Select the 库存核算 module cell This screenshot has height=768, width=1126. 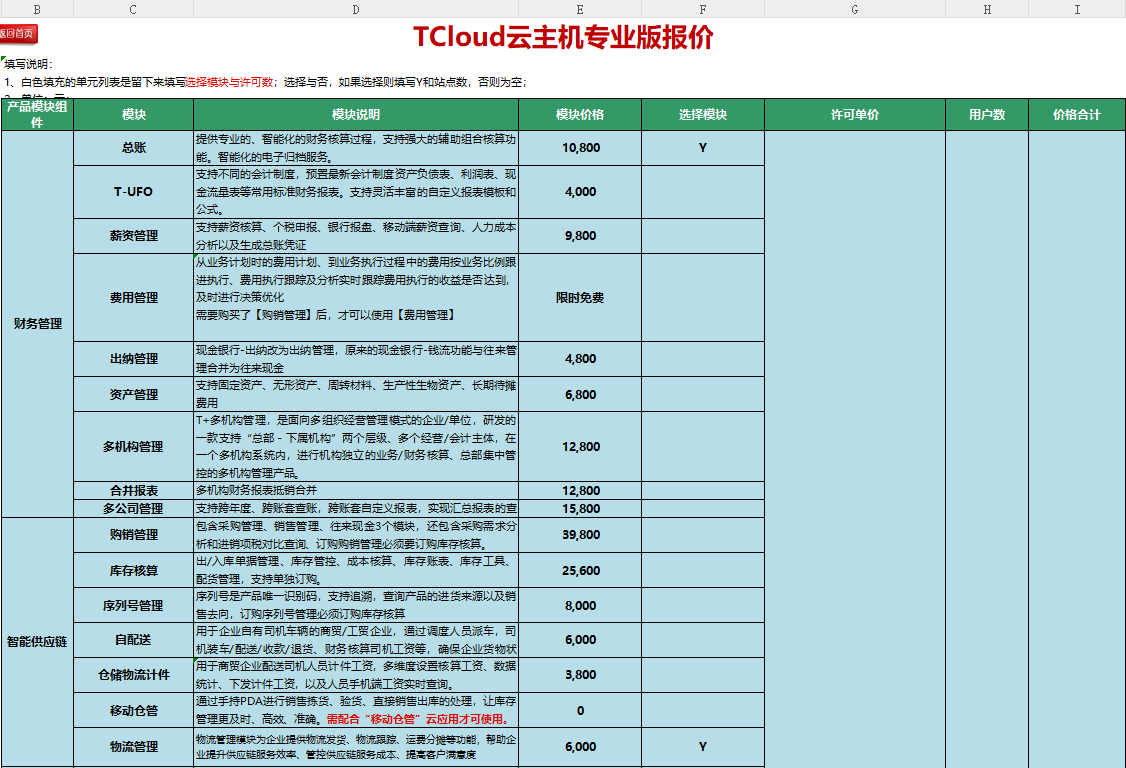(x=134, y=570)
